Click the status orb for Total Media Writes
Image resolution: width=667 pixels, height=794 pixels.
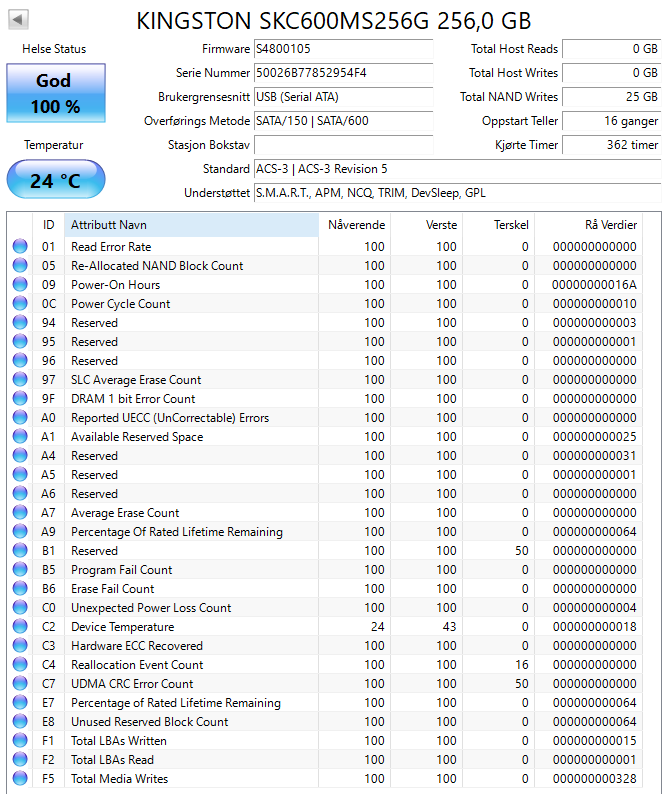point(20,778)
